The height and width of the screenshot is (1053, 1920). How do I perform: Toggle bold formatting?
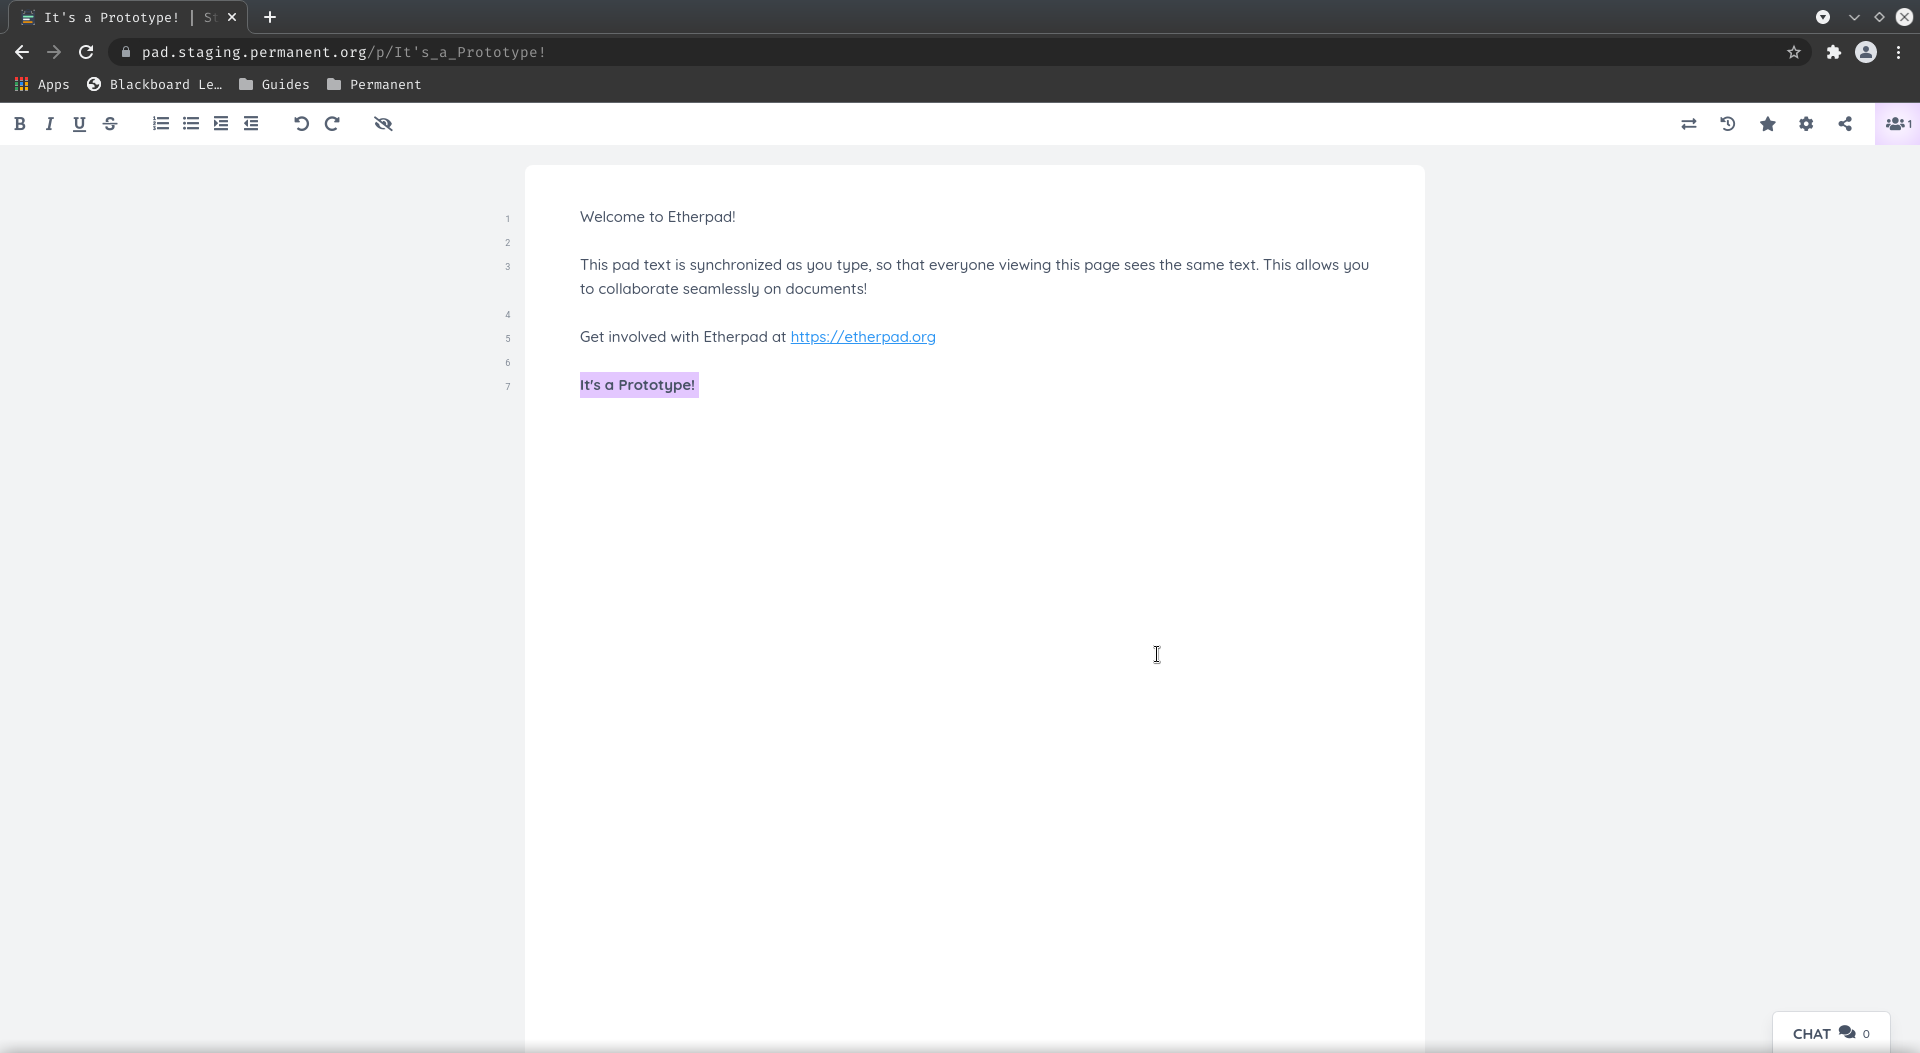point(19,124)
